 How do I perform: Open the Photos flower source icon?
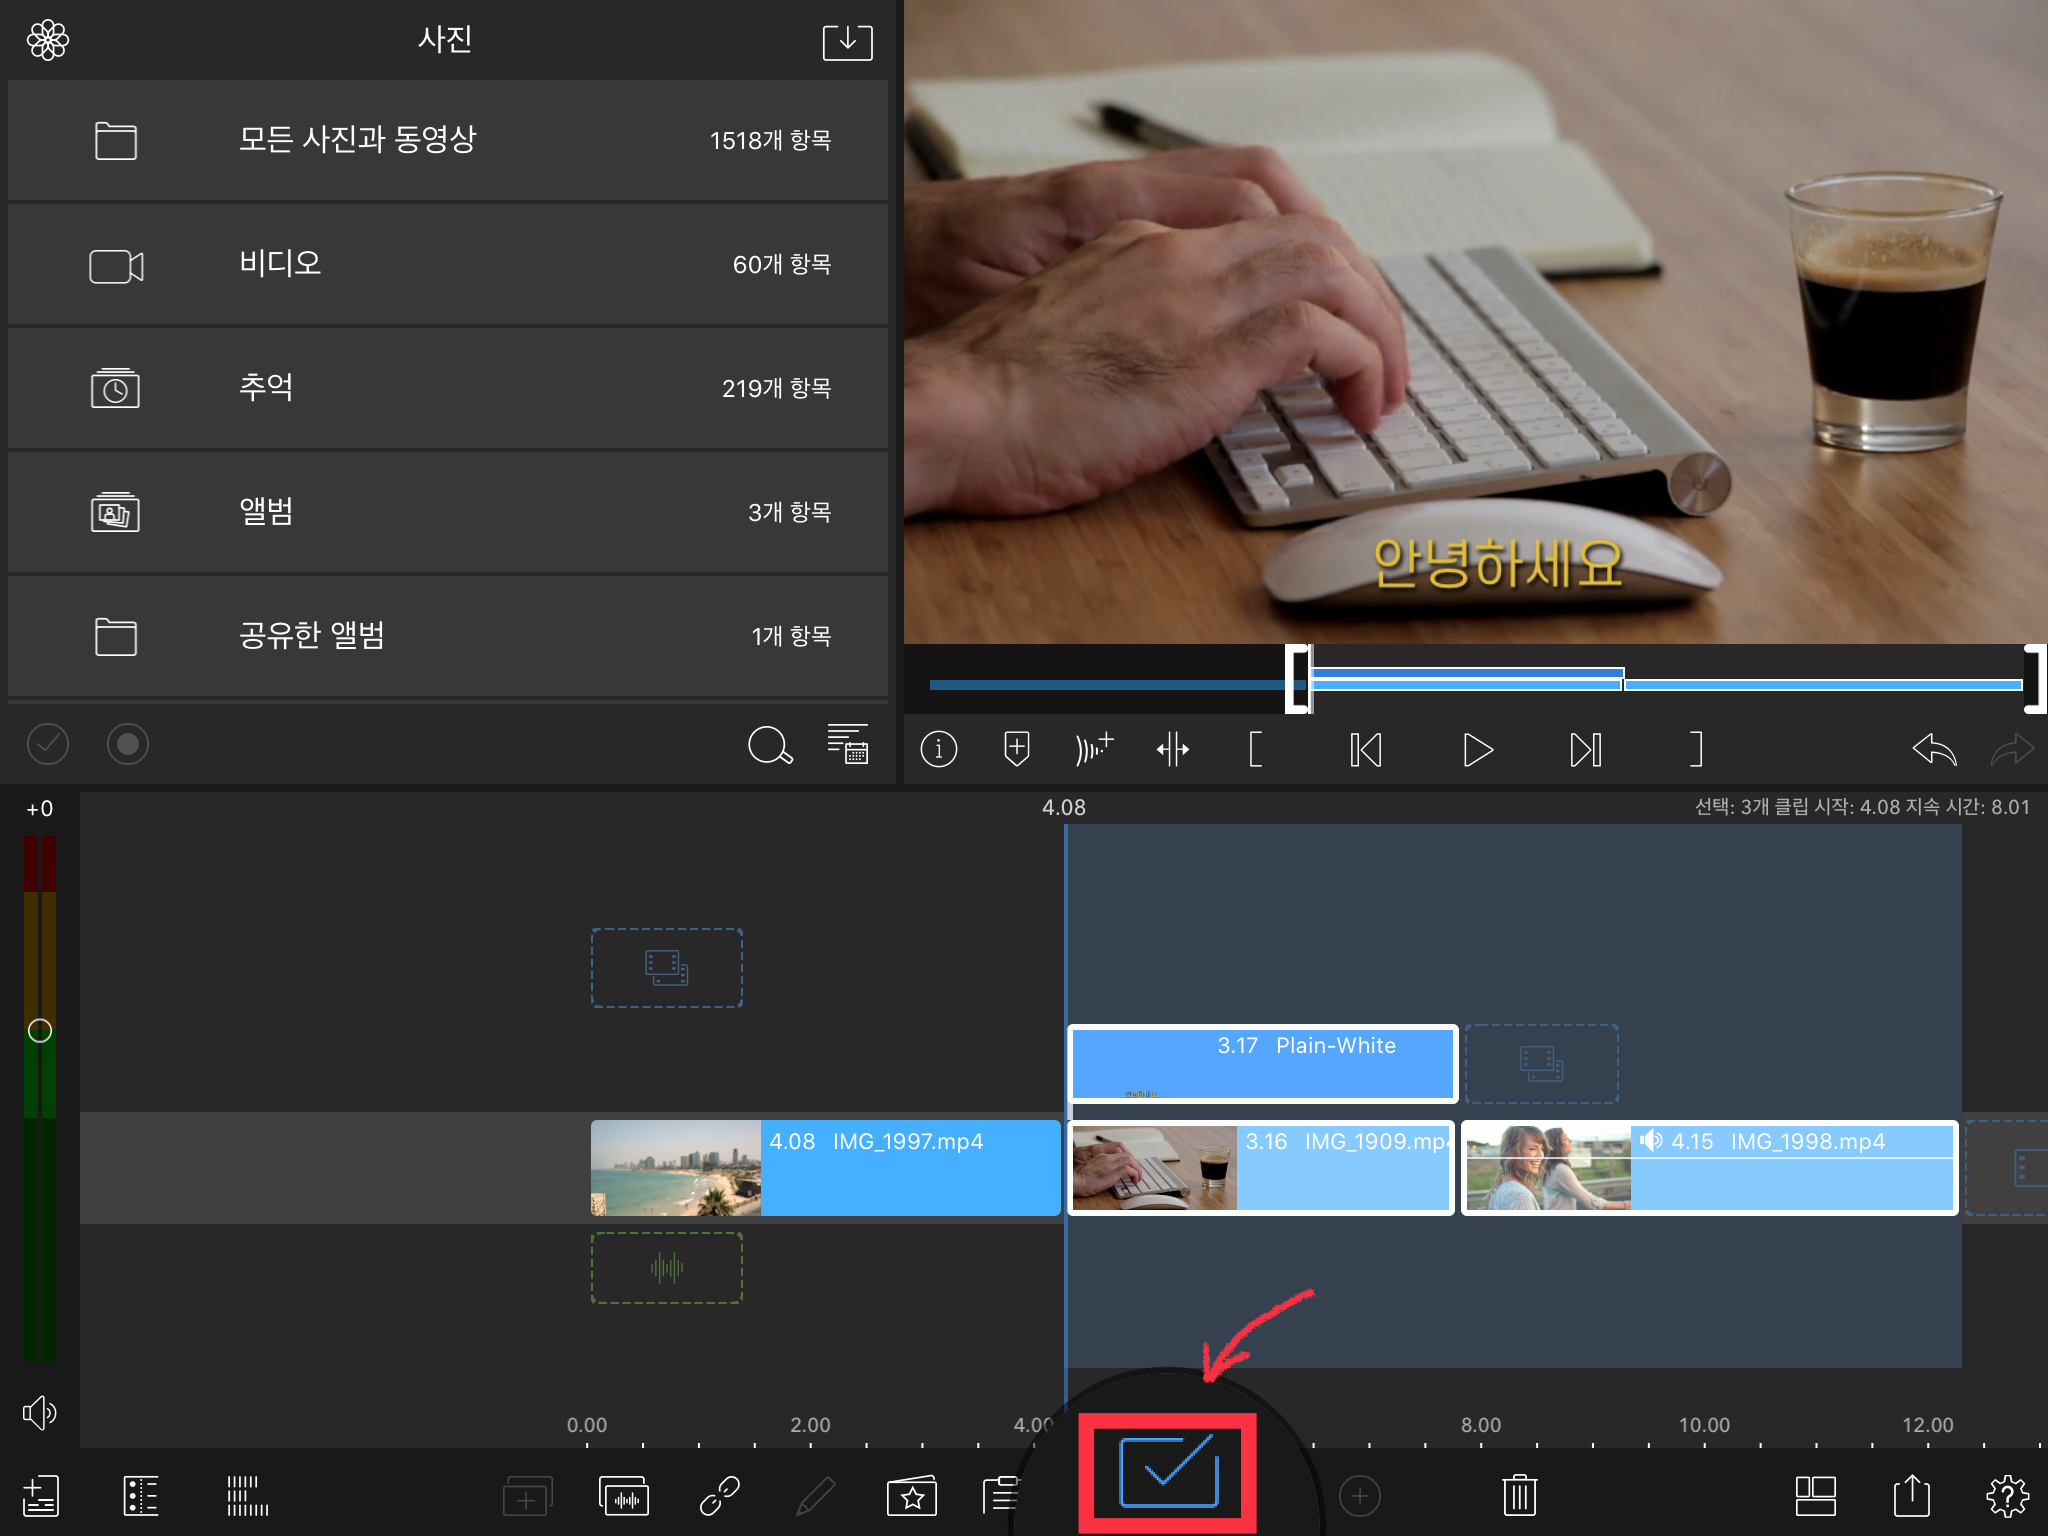pyautogui.click(x=48, y=41)
